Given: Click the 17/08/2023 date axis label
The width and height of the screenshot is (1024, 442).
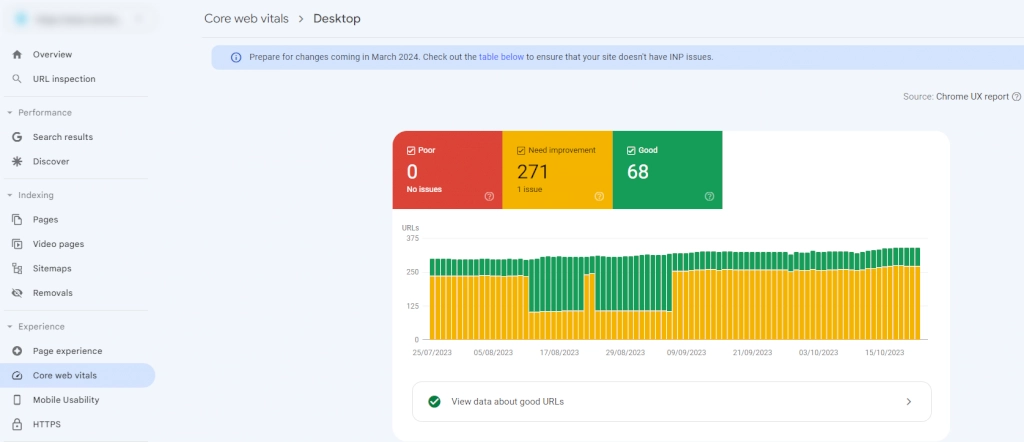Looking at the screenshot, I should pyautogui.click(x=560, y=353).
